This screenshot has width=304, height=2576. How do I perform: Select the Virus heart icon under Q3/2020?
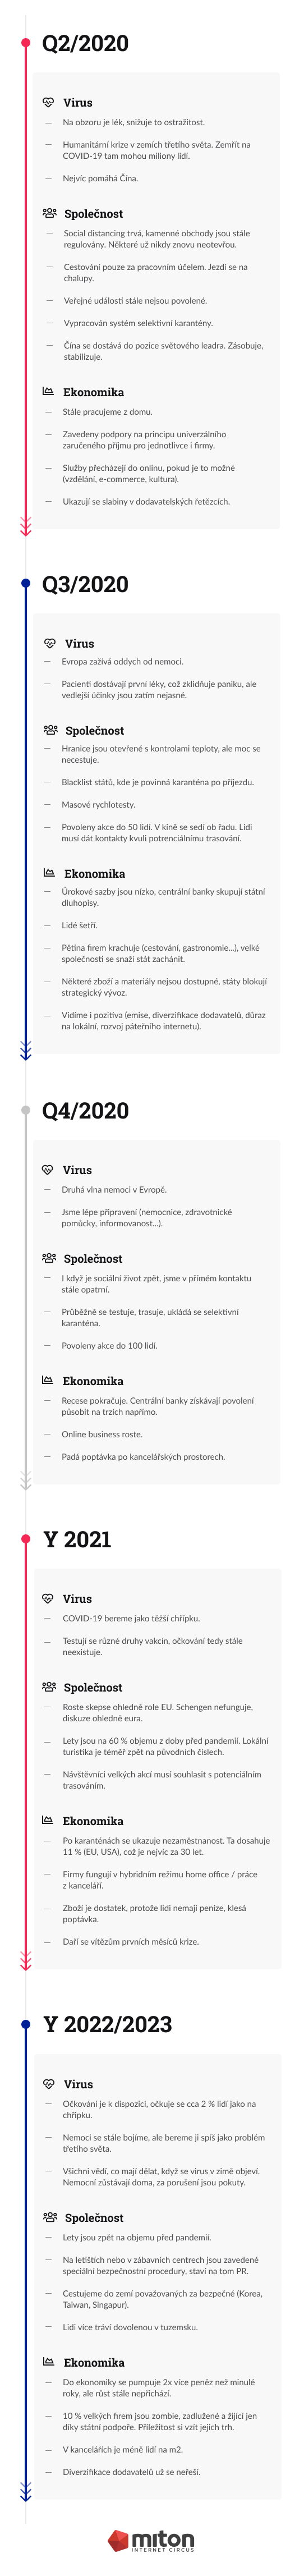click(x=50, y=643)
